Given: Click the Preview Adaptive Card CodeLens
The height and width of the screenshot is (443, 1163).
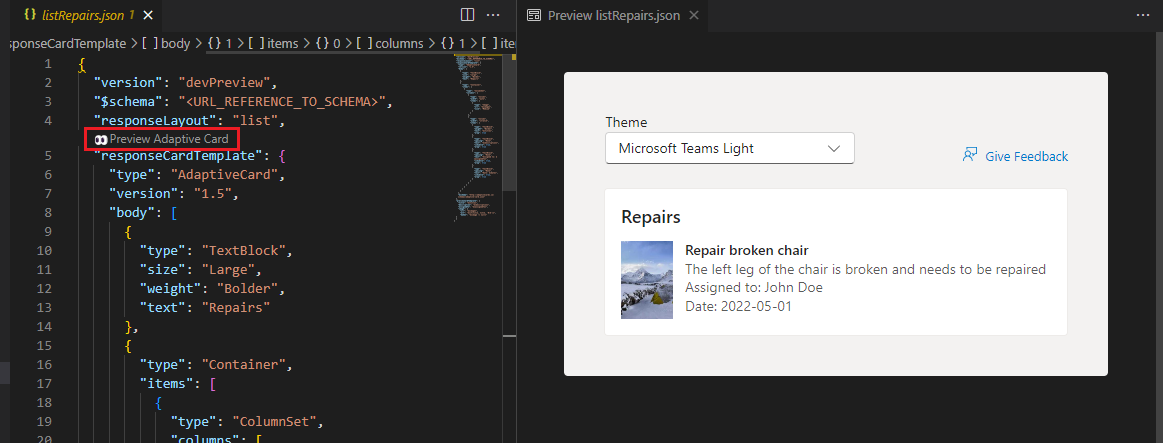Looking at the screenshot, I should (x=162, y=139).
